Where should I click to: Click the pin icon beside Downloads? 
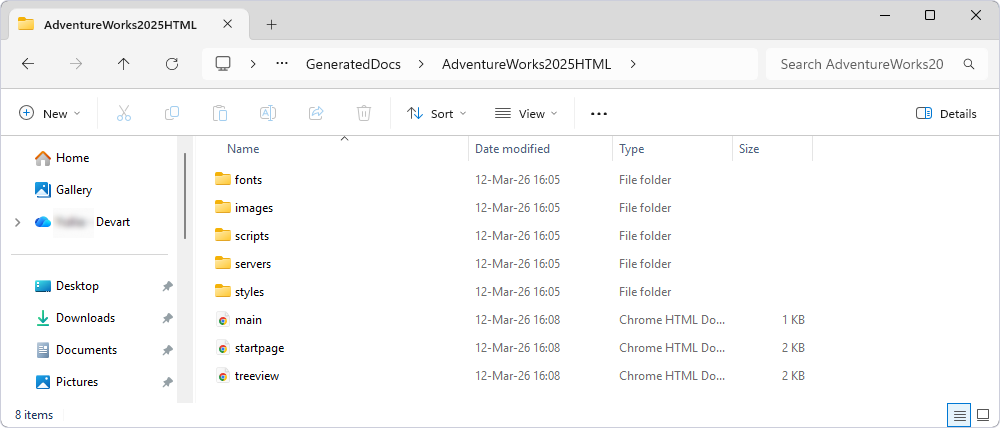(x=167, y=318)
